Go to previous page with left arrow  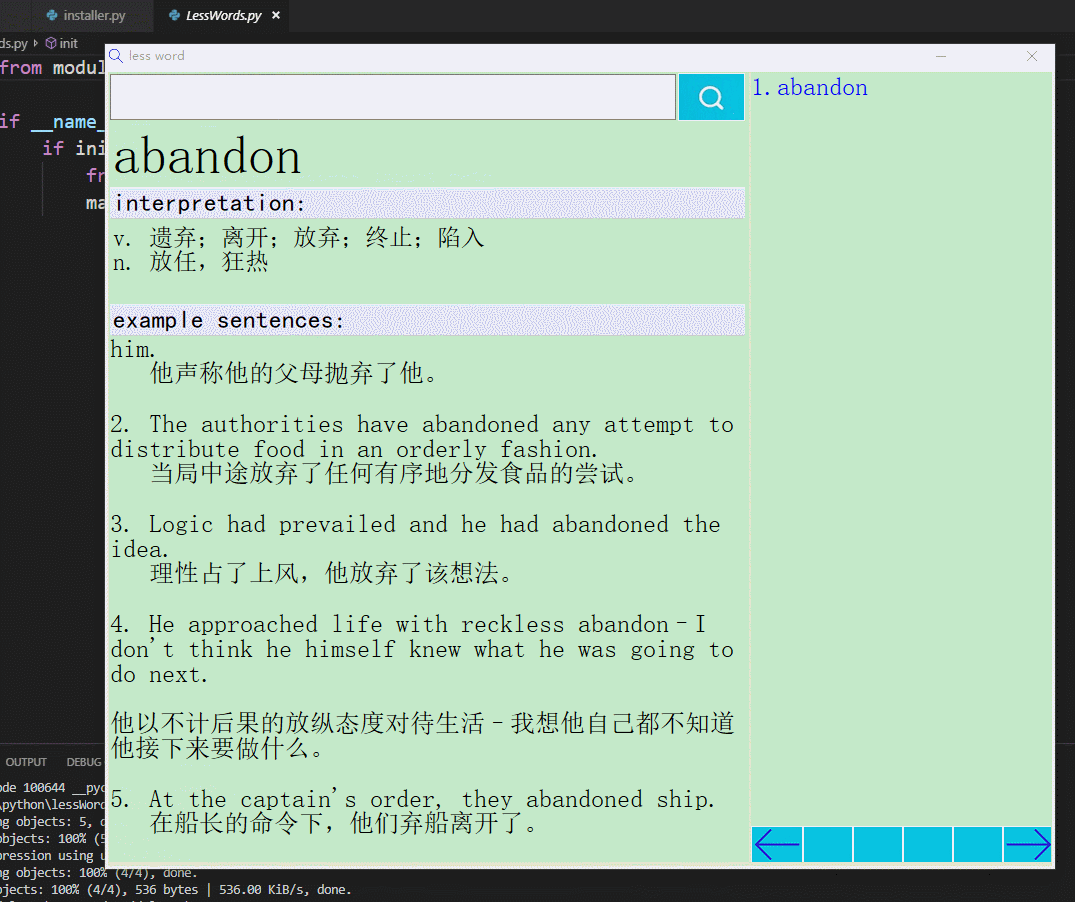coord(777,844)
